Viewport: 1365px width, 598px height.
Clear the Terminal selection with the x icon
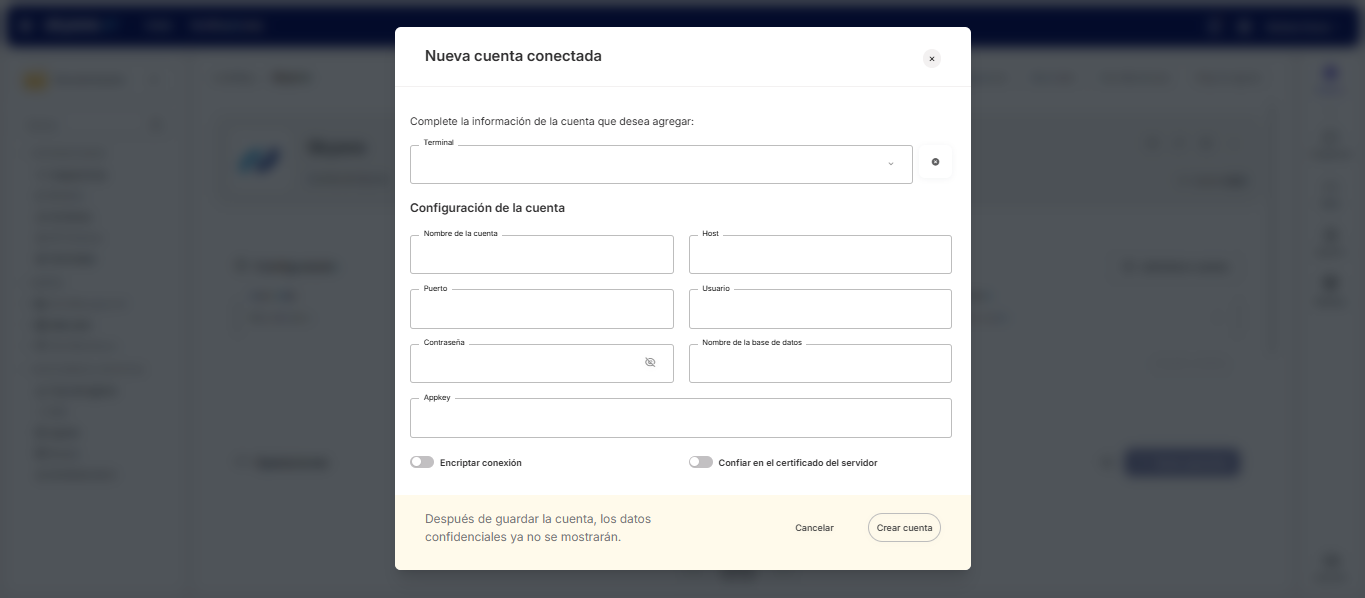935,162
